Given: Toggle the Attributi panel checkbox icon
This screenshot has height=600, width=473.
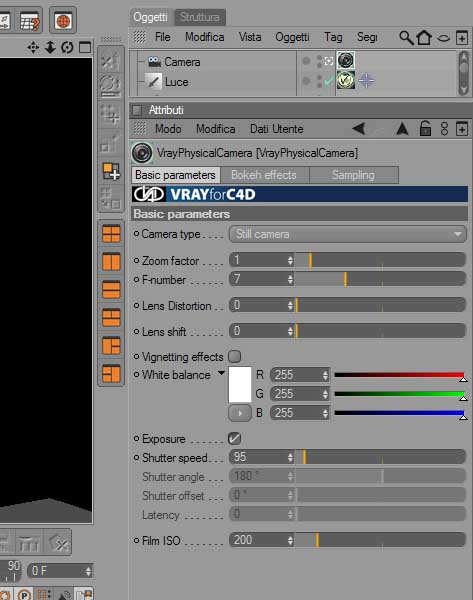Looking at the screenshot, I should click(x=137, y=110).
